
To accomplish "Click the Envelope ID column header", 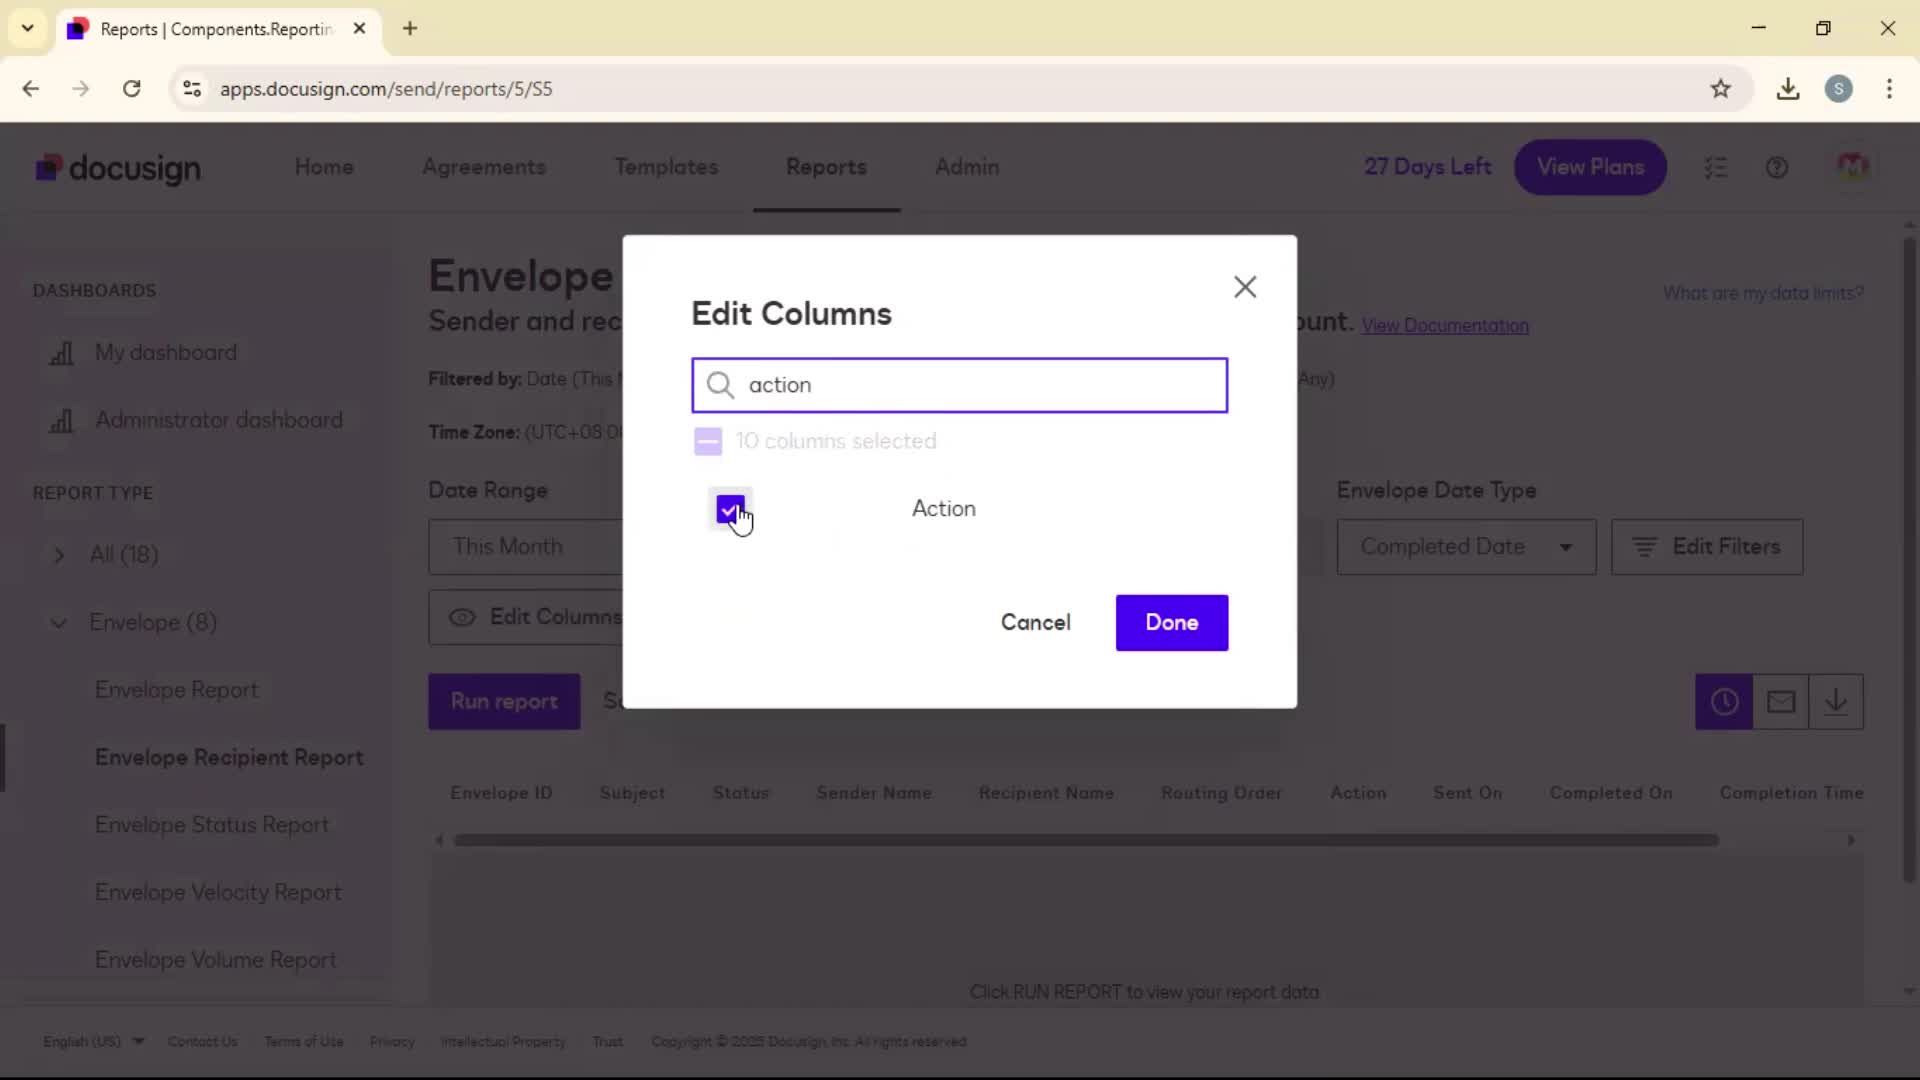I will tap(501, 793).
